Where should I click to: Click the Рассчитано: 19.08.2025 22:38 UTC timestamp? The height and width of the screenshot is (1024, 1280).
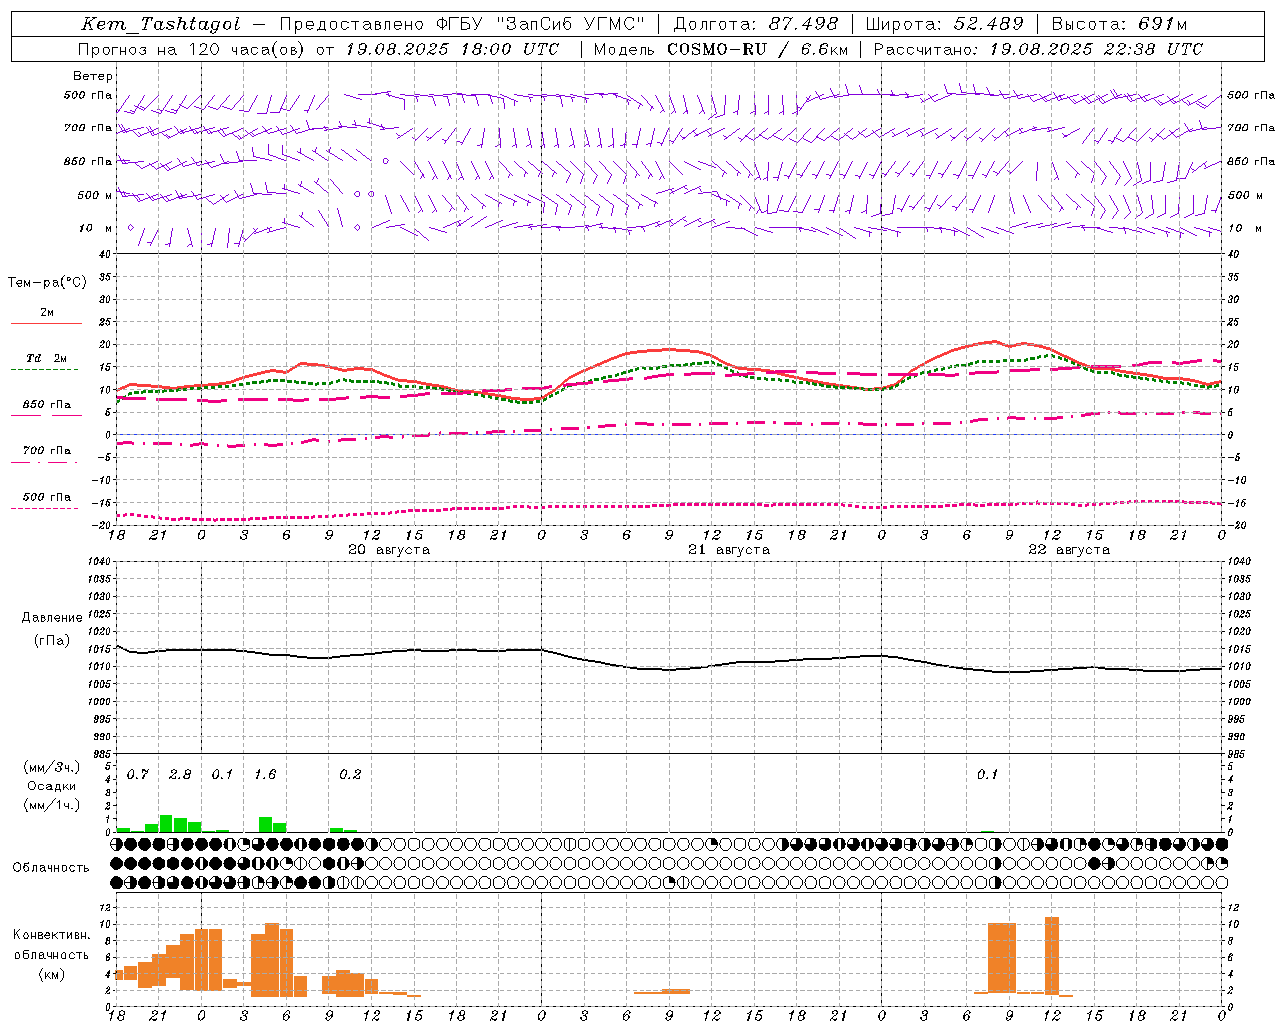click(x=1038, y=49)
